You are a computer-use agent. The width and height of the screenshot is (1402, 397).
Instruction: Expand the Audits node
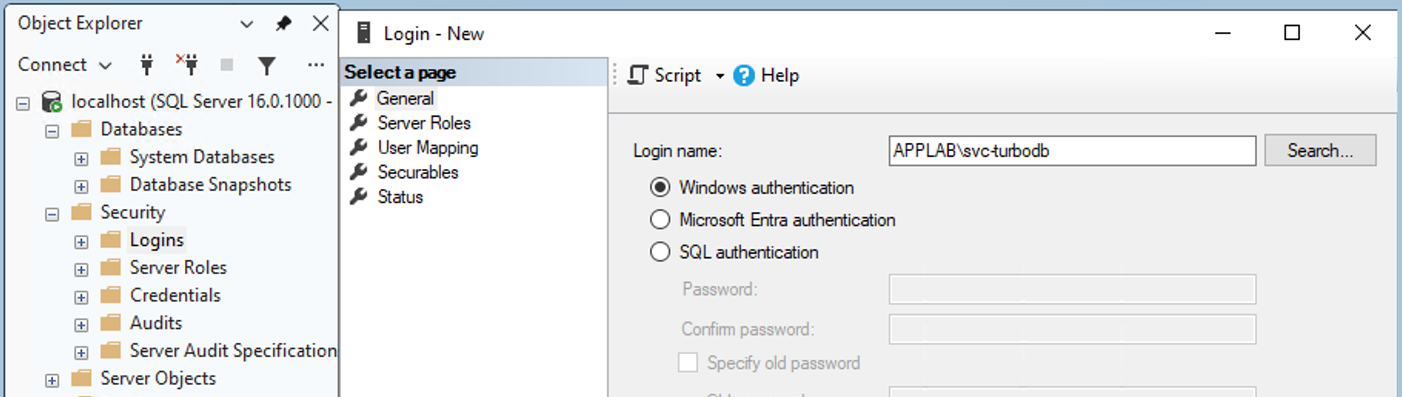pyautogui.click(x=81, y=324)
